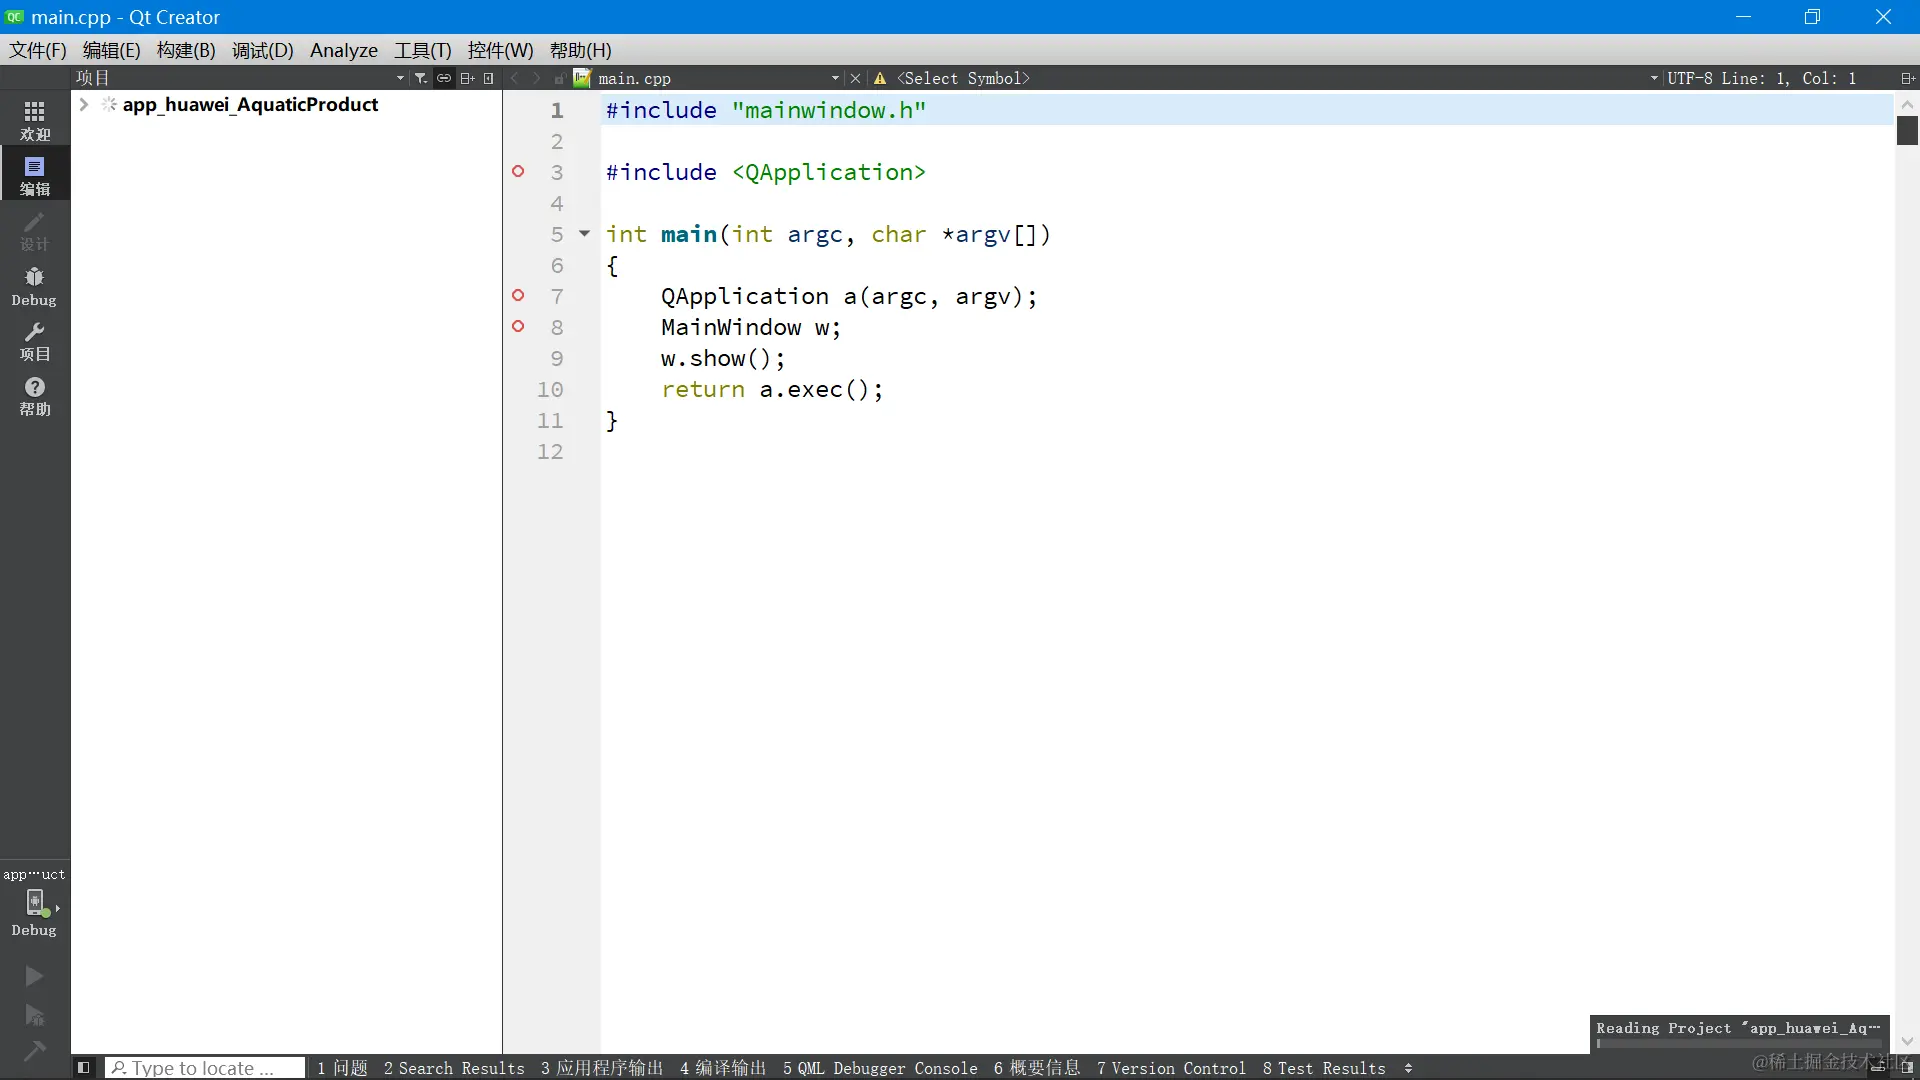Open the 4 编译输出 output pane
The image size is (1920, 1080).
[722, 1068]
